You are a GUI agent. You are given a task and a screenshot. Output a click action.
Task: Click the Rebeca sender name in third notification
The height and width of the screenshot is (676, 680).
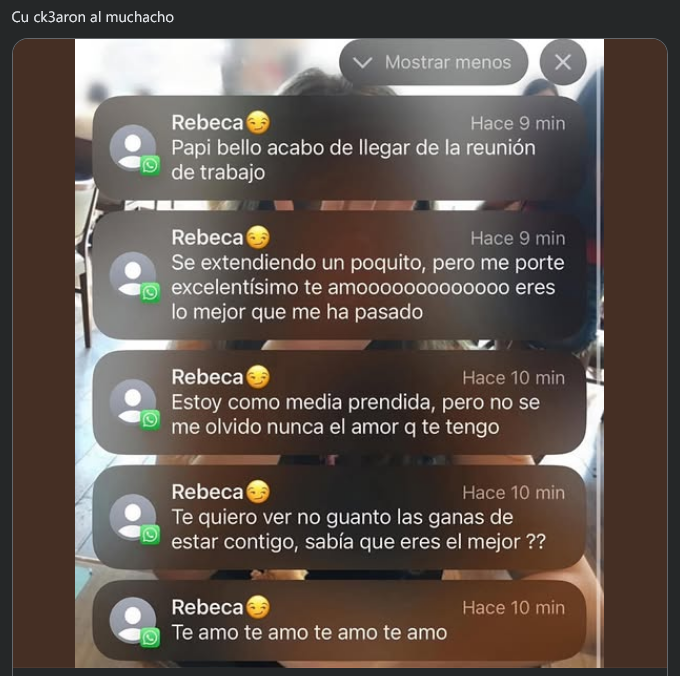pos(207,377)
